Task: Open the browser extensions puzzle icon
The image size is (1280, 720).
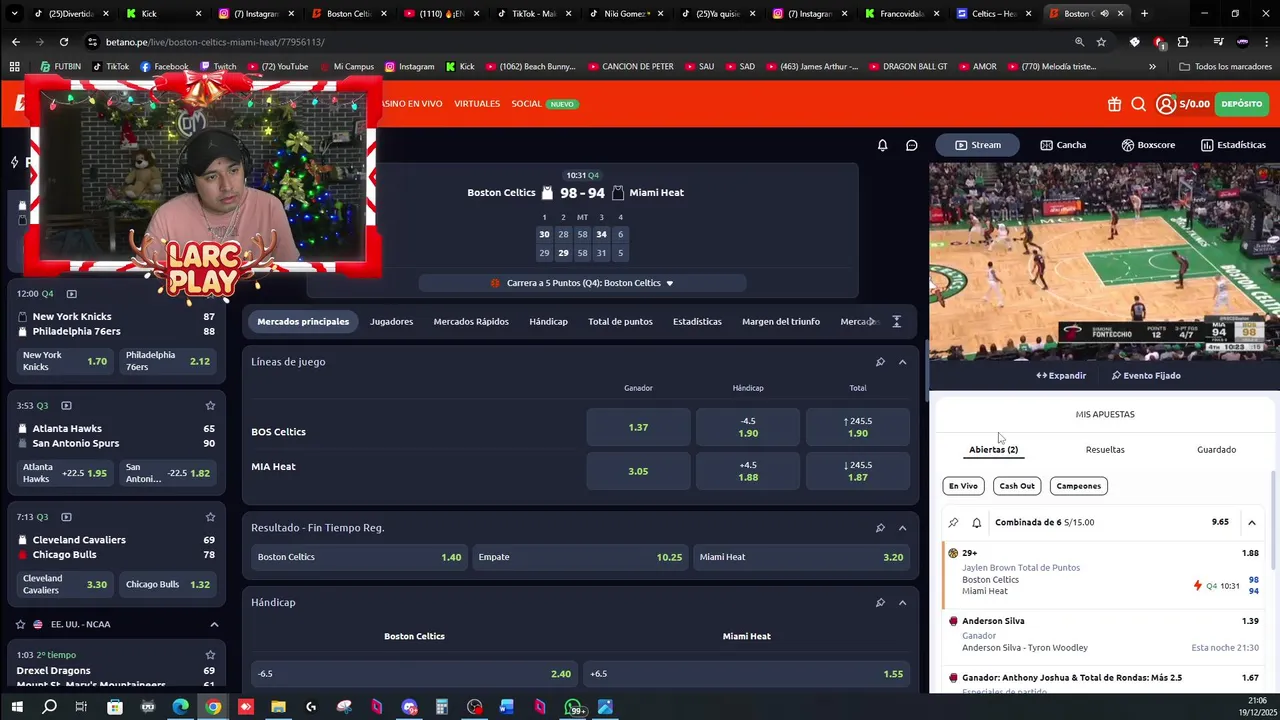Action: pos(1183,42)
